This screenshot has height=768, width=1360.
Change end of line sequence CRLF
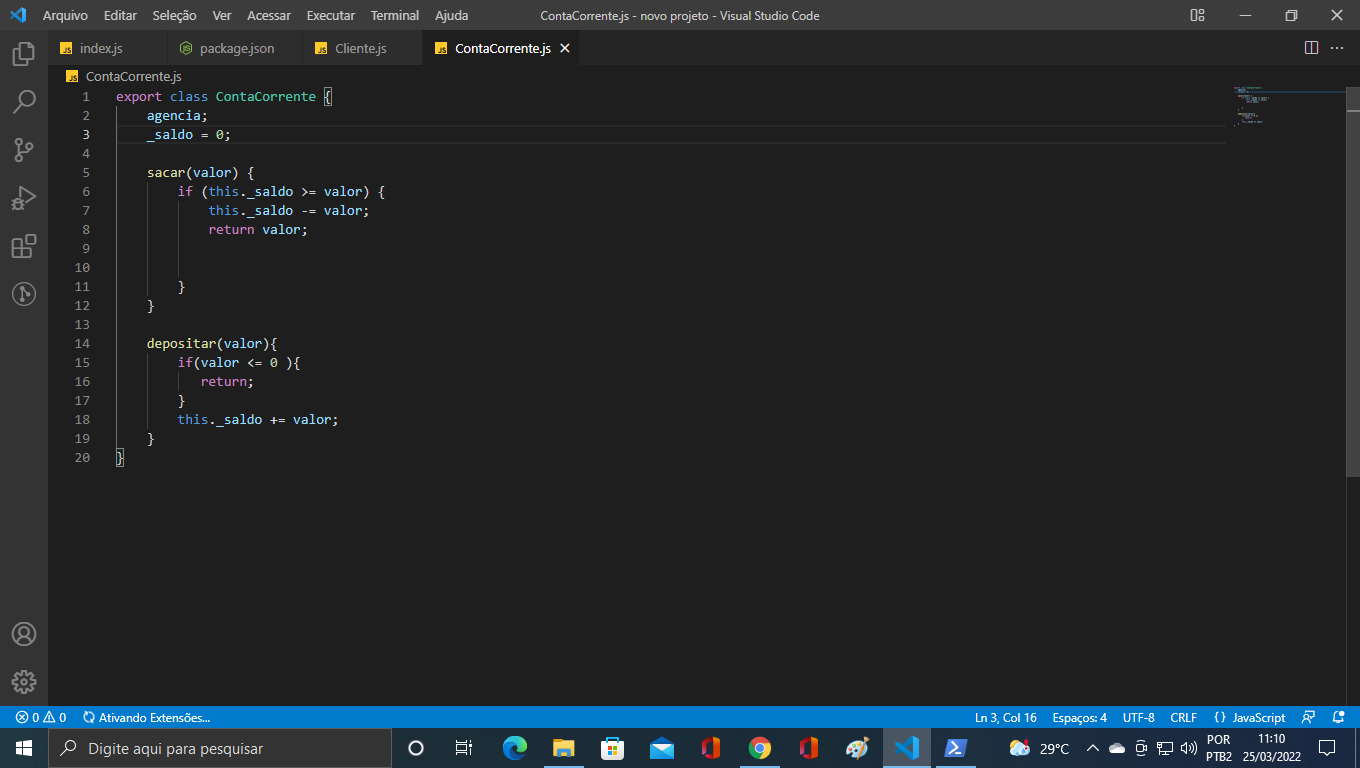(x=1183, y=717)
